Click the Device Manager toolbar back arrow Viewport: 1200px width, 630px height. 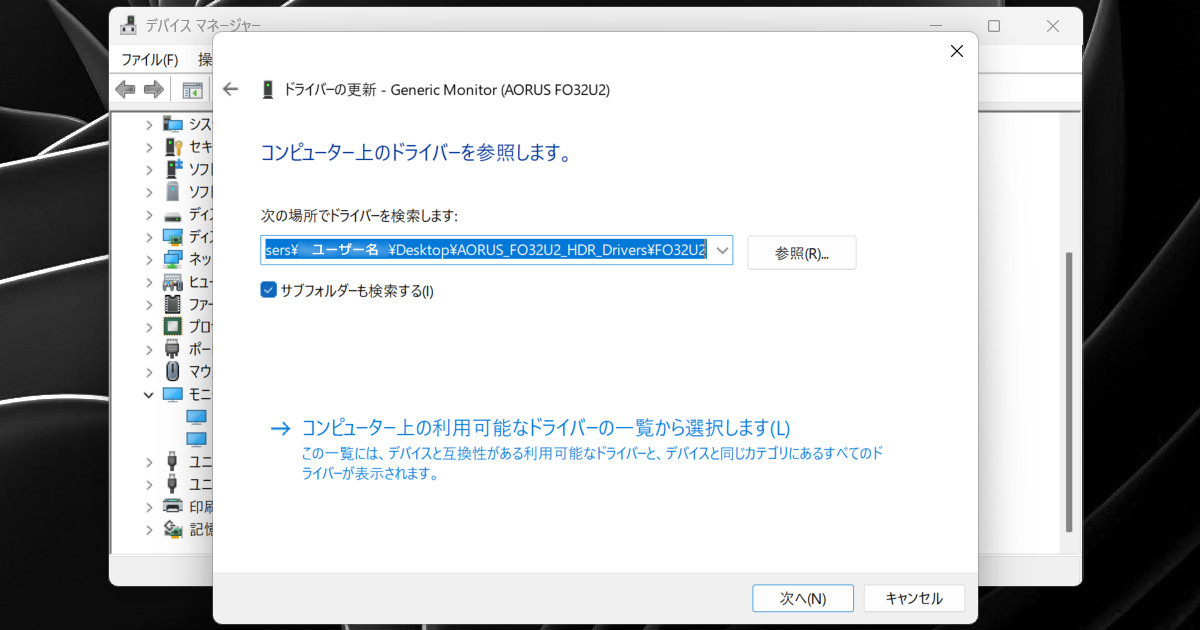(126, 90)
